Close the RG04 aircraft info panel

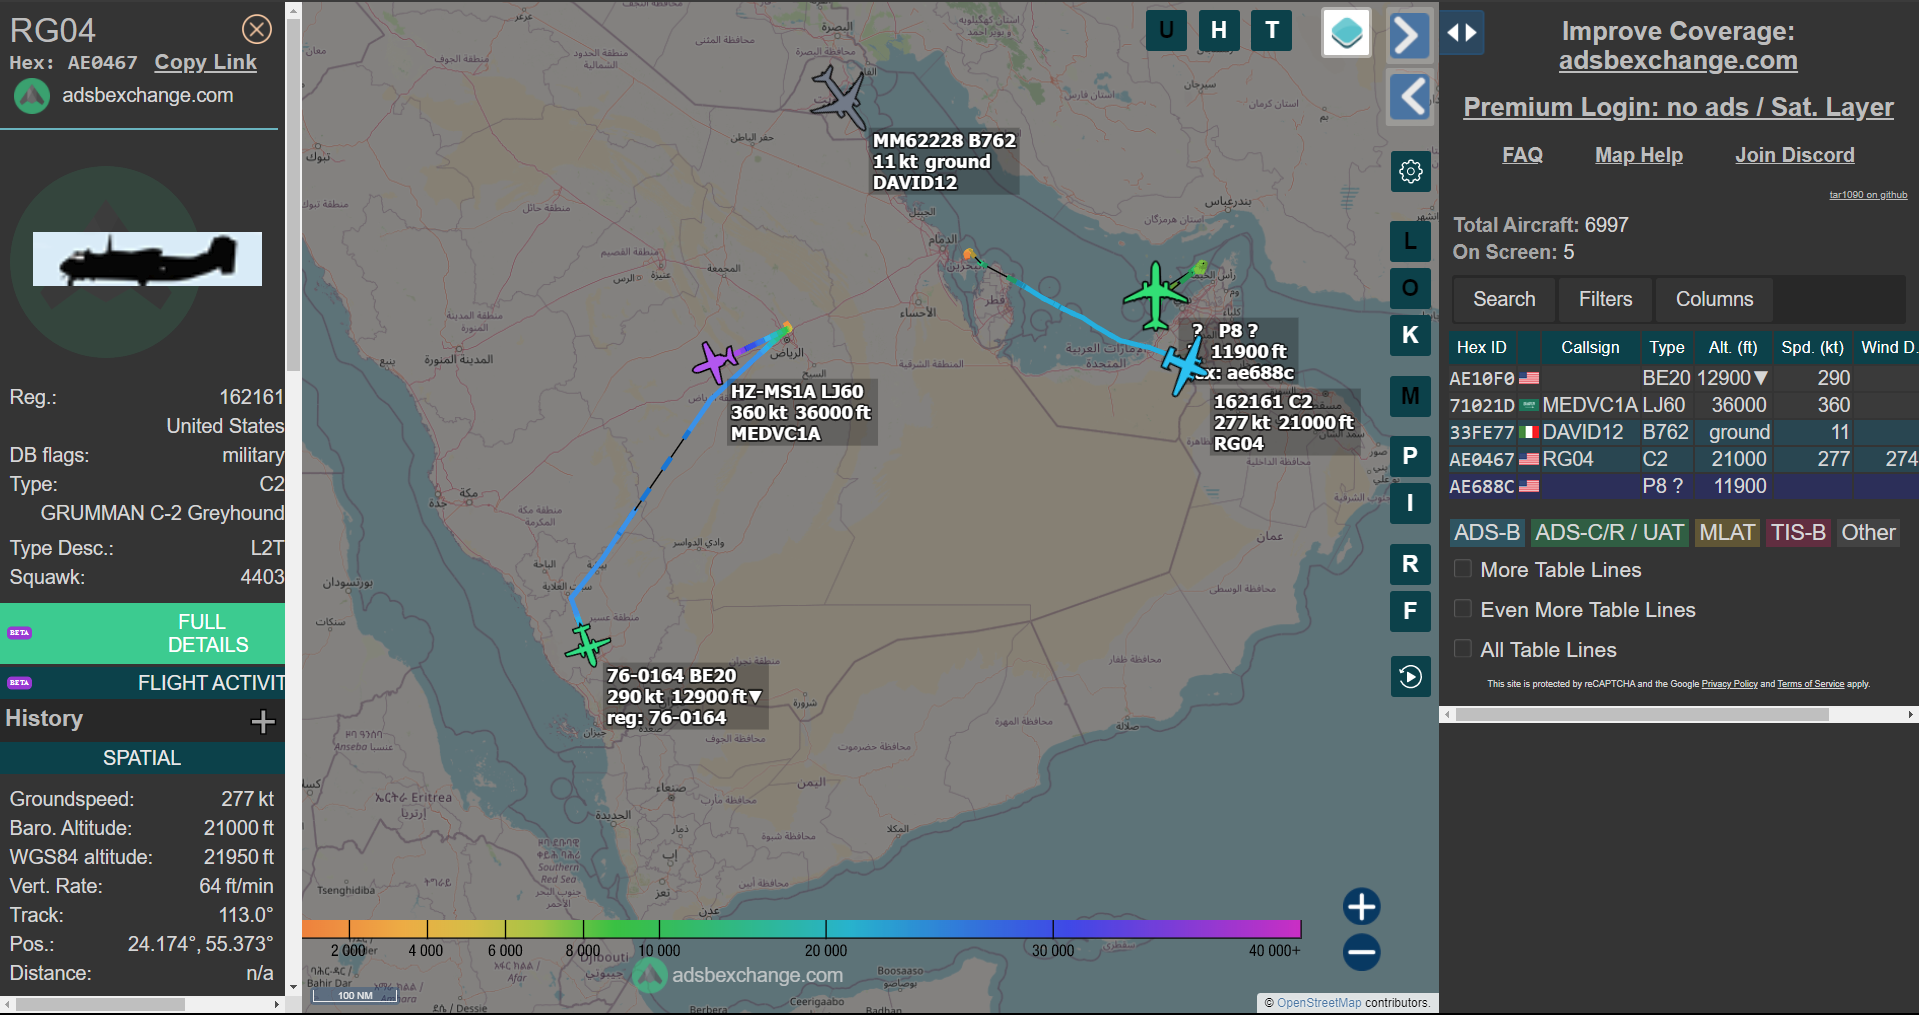click(x=257, y=29)
